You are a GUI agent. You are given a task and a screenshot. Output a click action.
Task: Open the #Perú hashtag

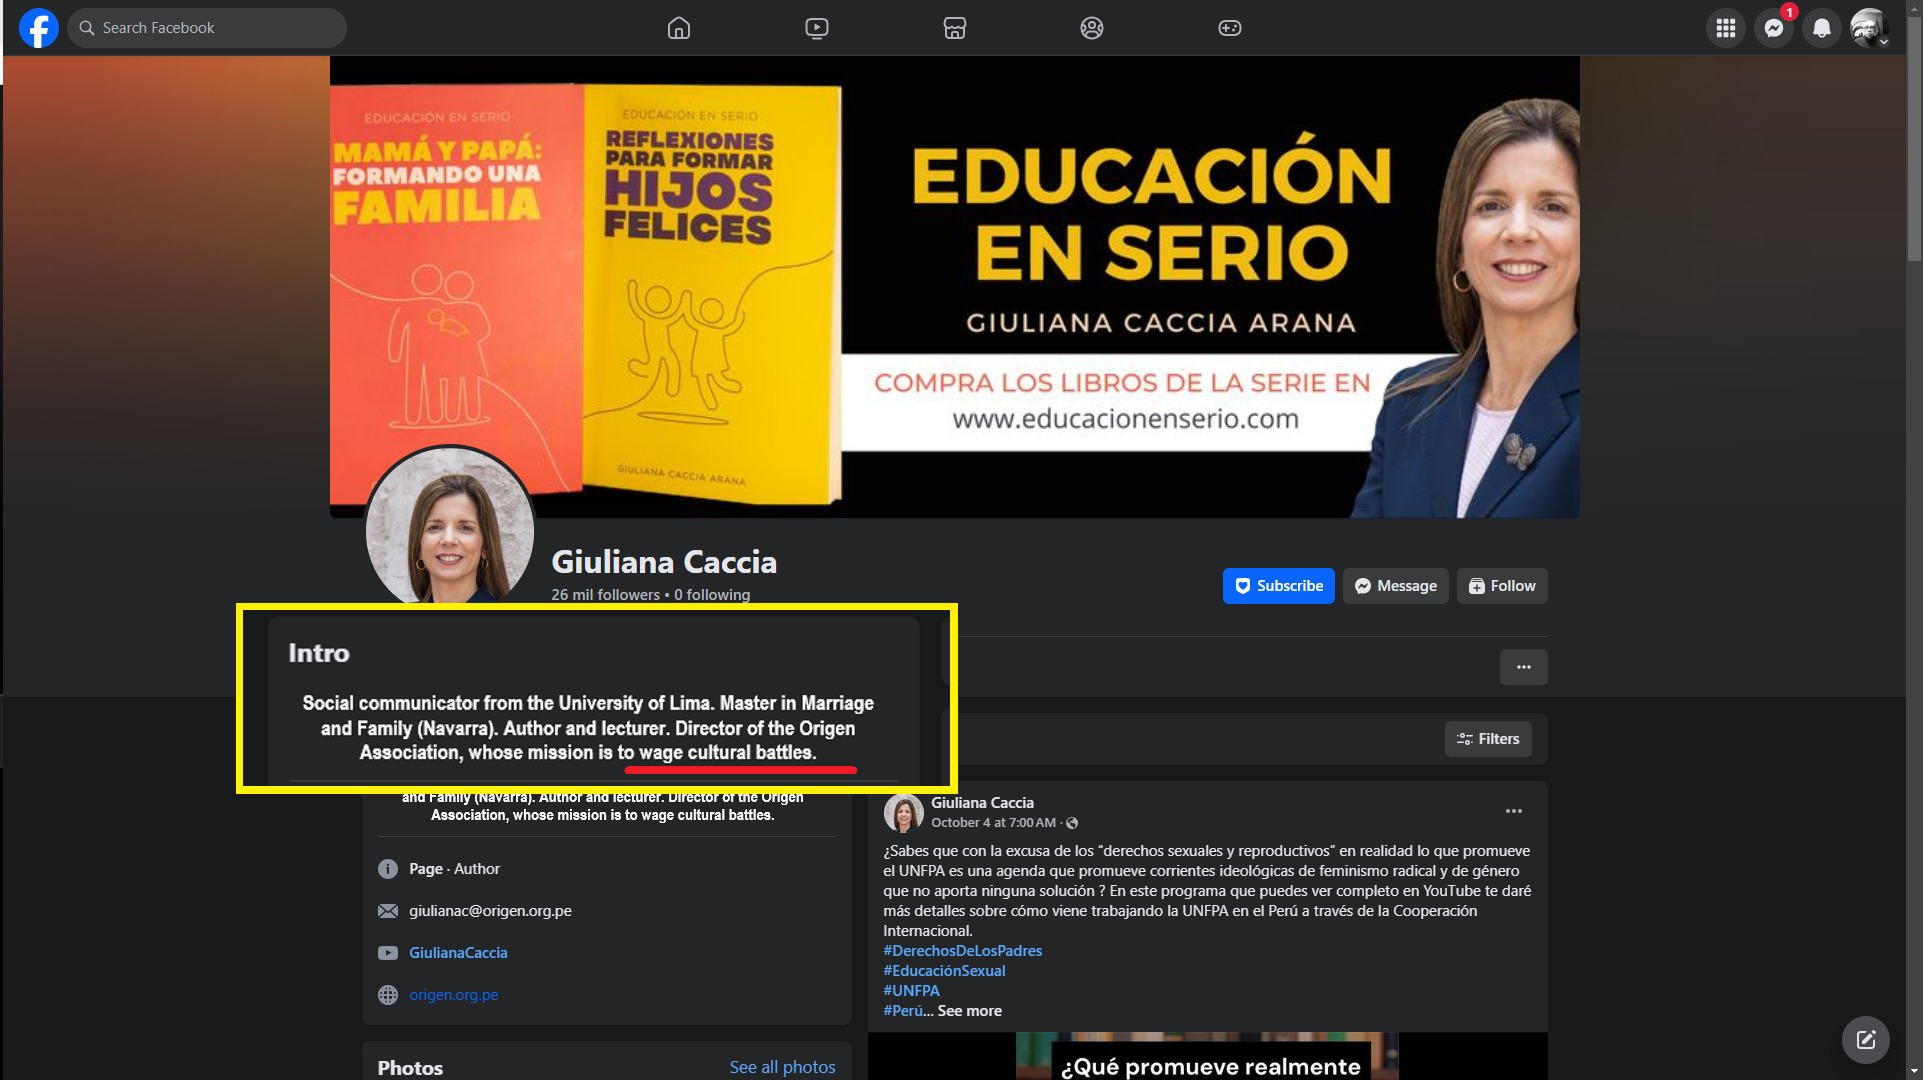point(903,1011)
